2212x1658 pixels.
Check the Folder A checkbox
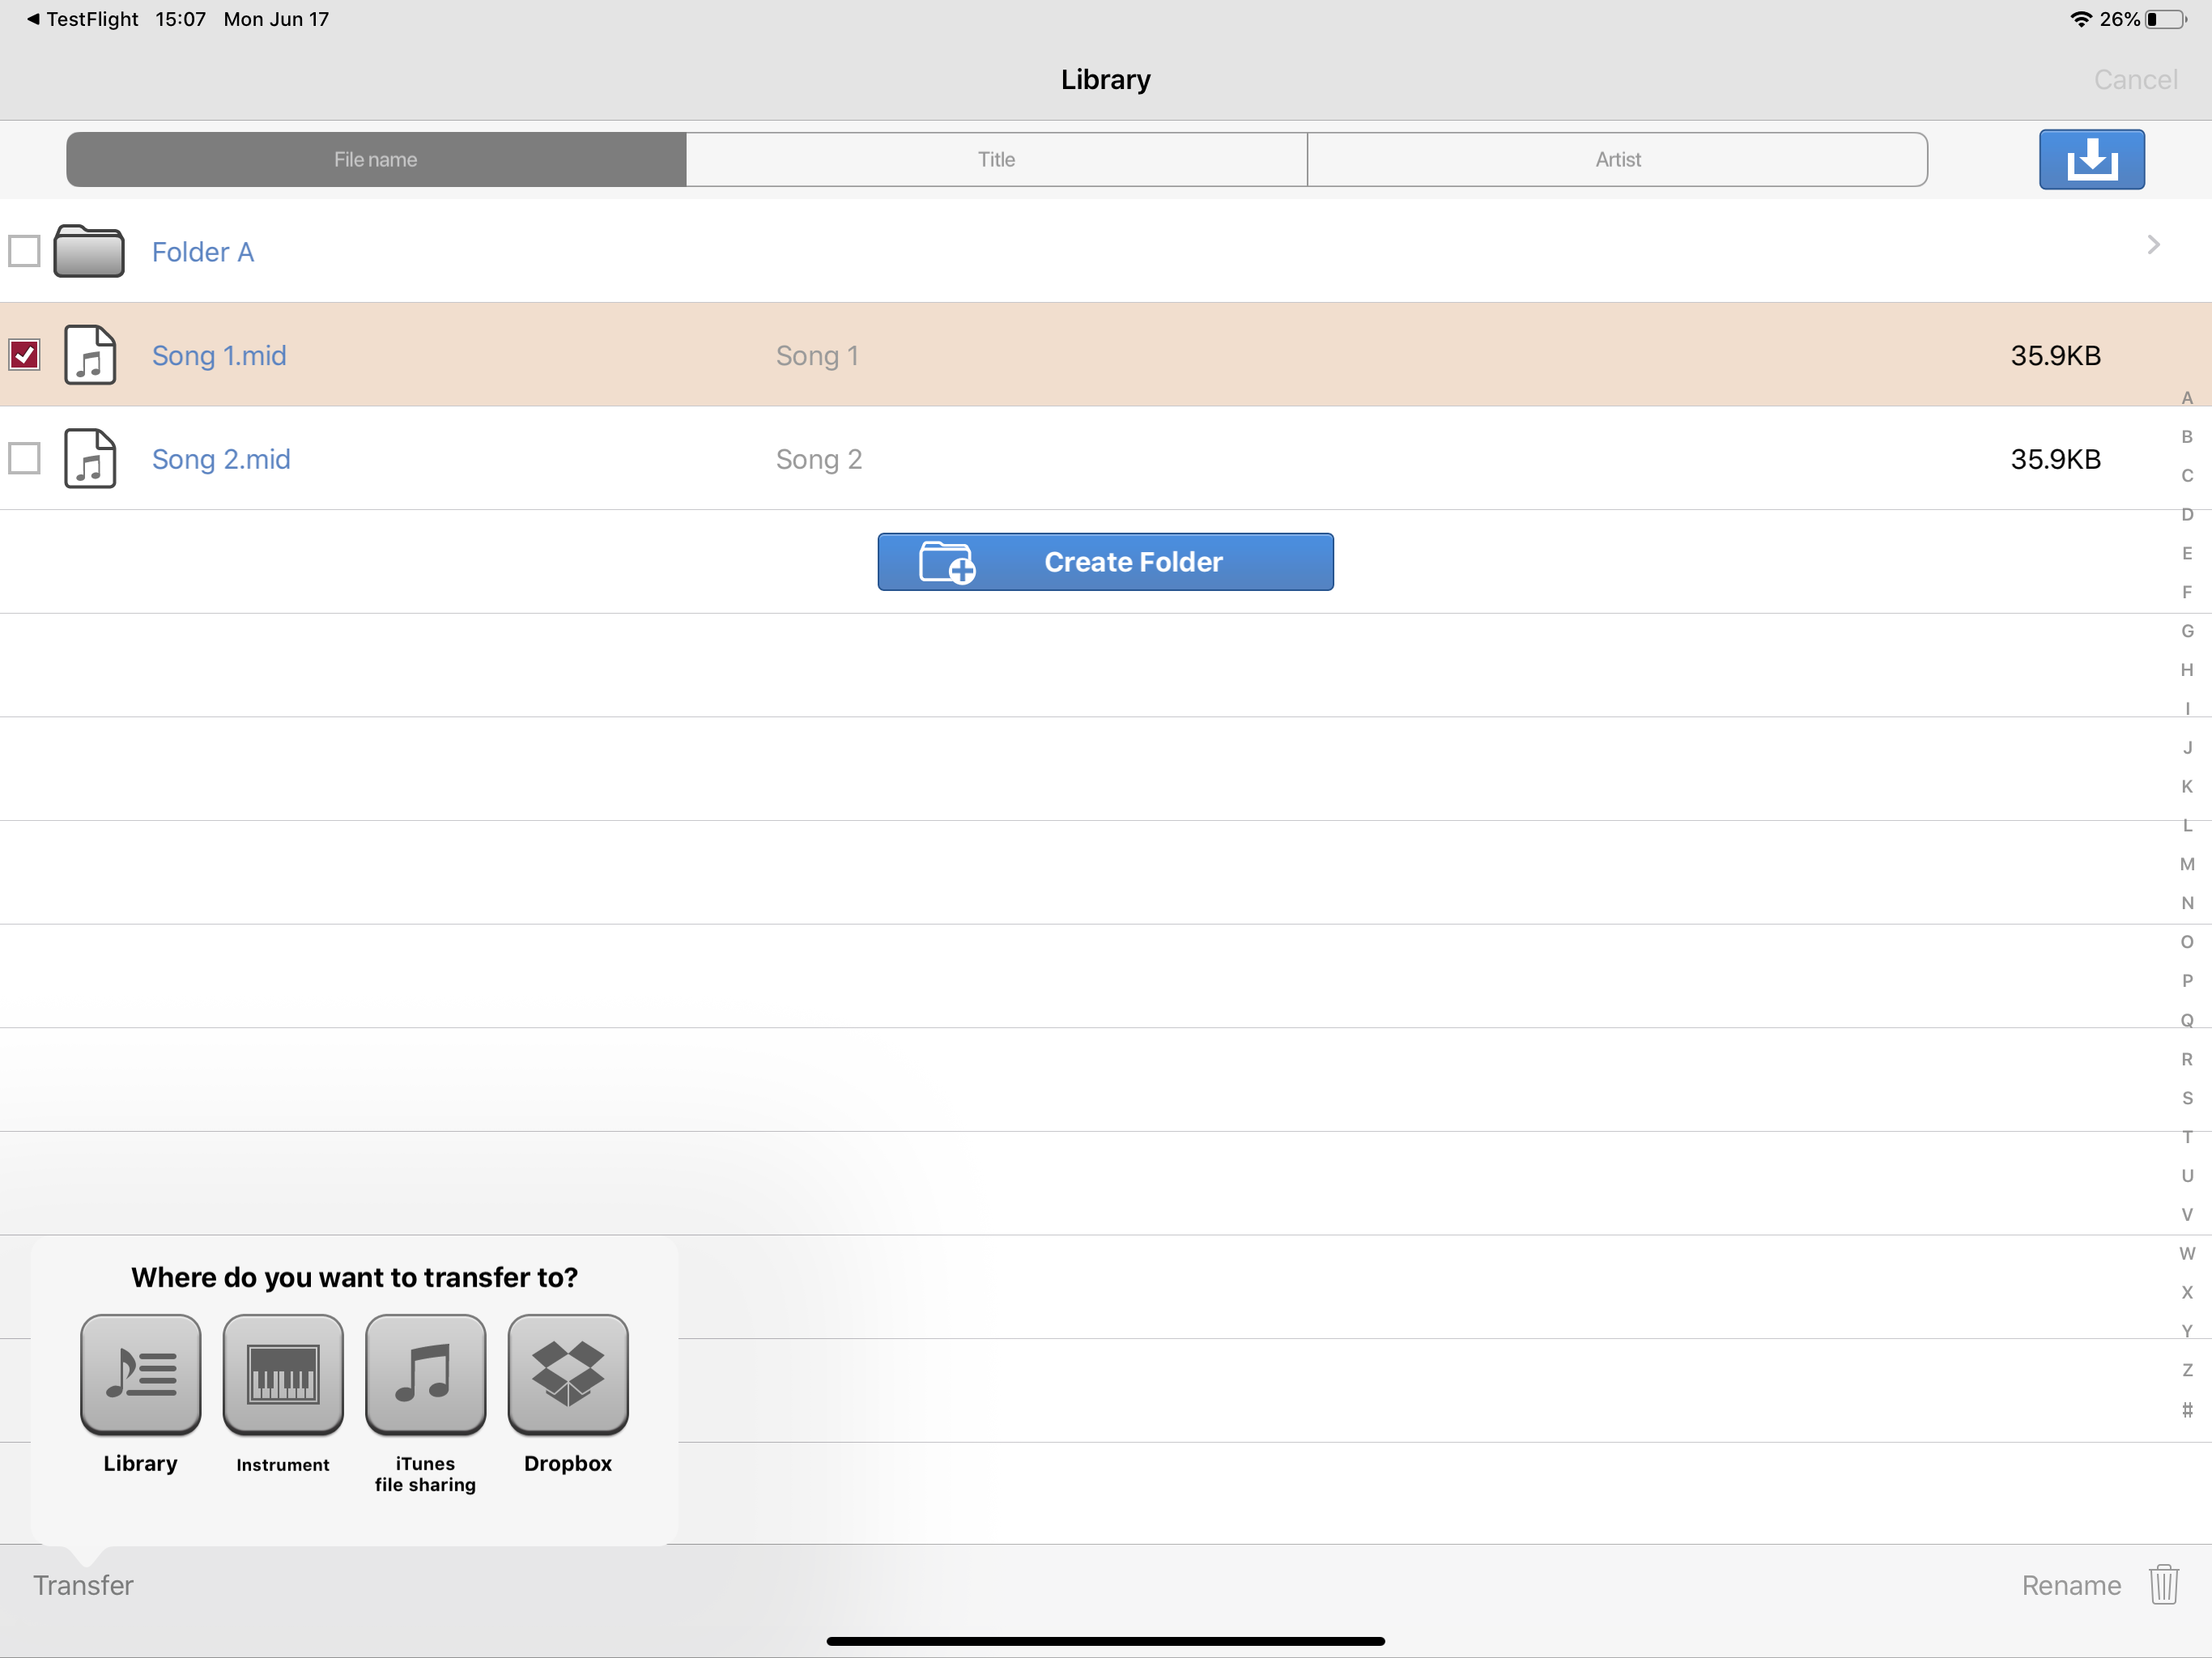24,250
